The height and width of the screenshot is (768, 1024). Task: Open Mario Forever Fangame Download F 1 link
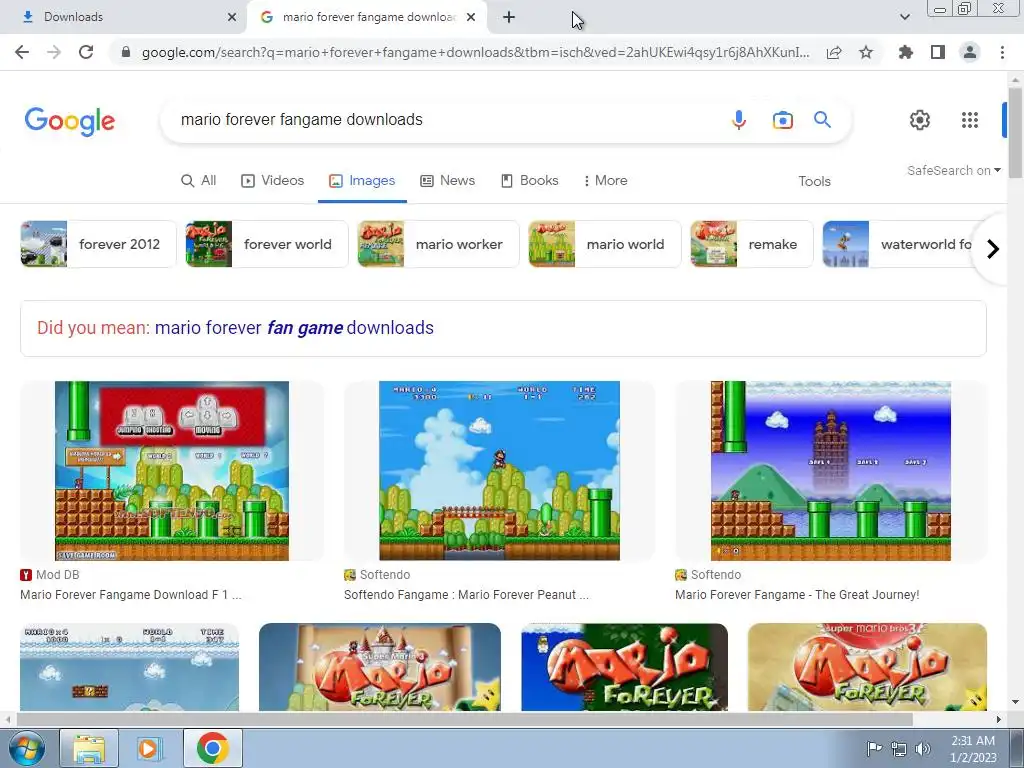131,595
